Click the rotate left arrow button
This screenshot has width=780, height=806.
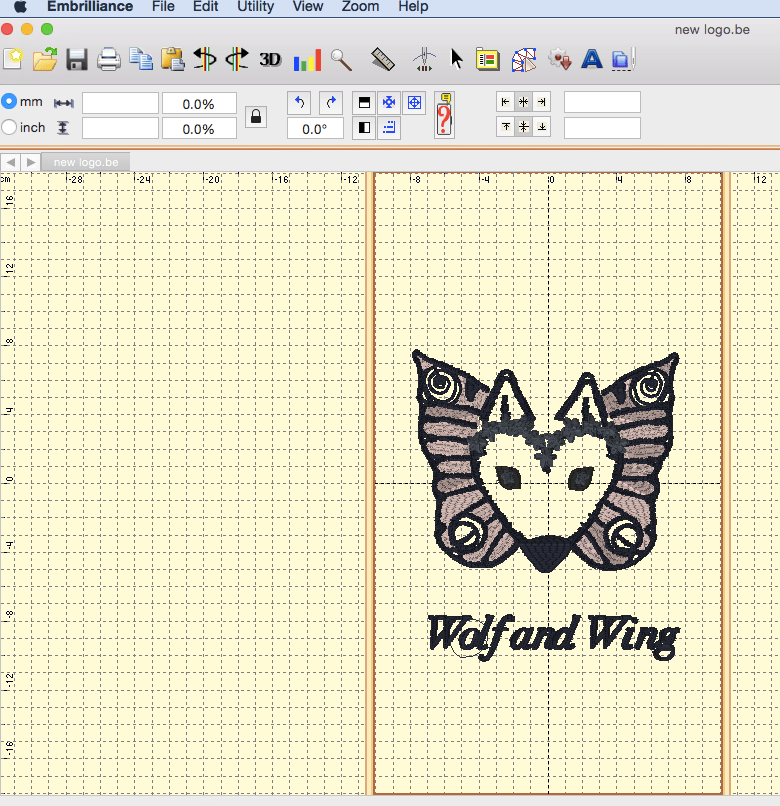298,102
